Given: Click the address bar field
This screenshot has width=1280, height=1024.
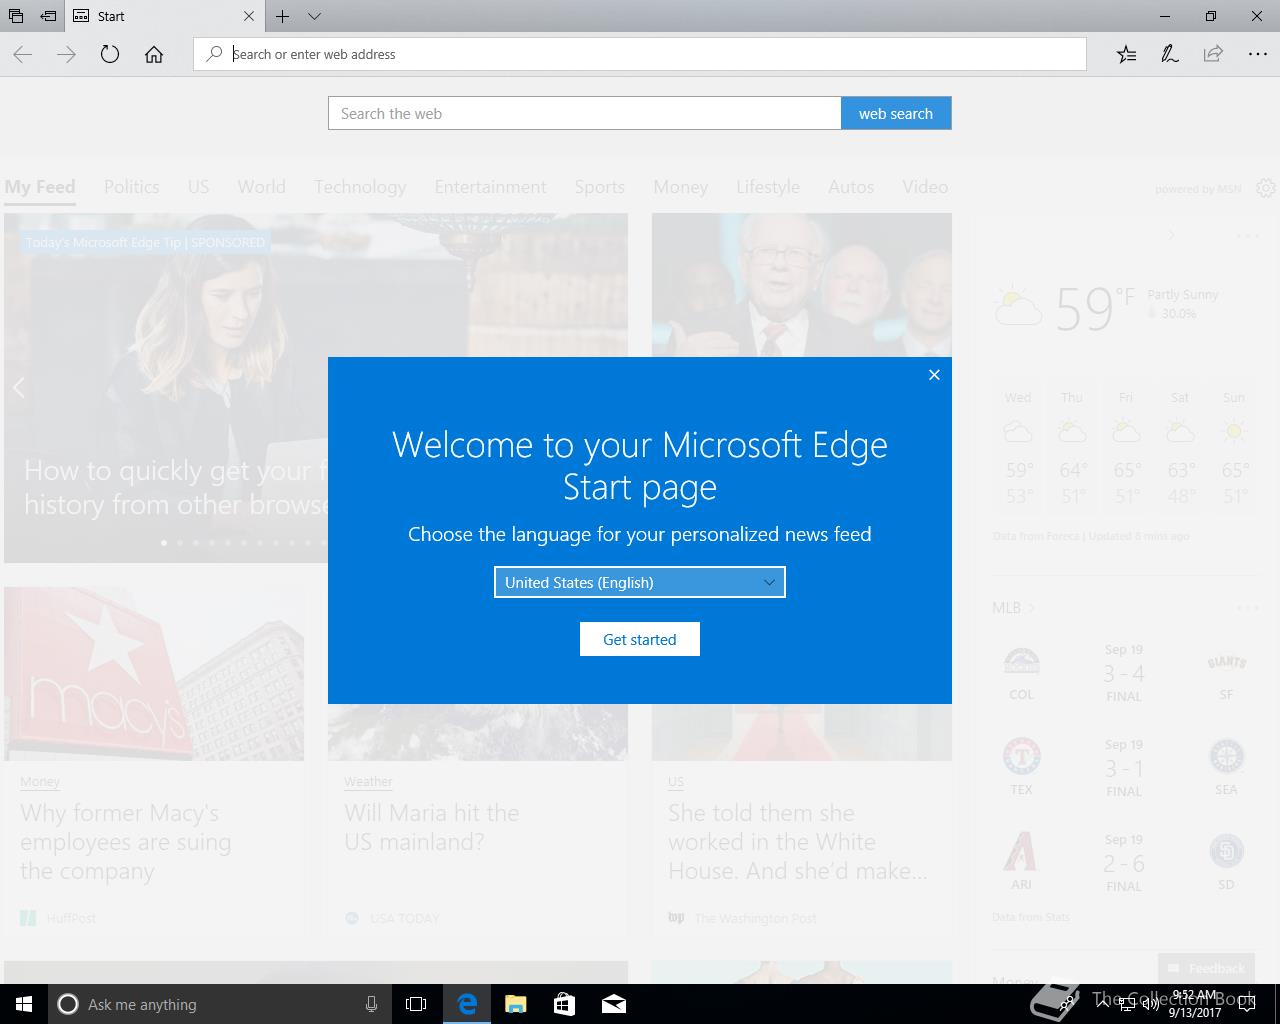Looking at the screenshot, I should 640,54.
